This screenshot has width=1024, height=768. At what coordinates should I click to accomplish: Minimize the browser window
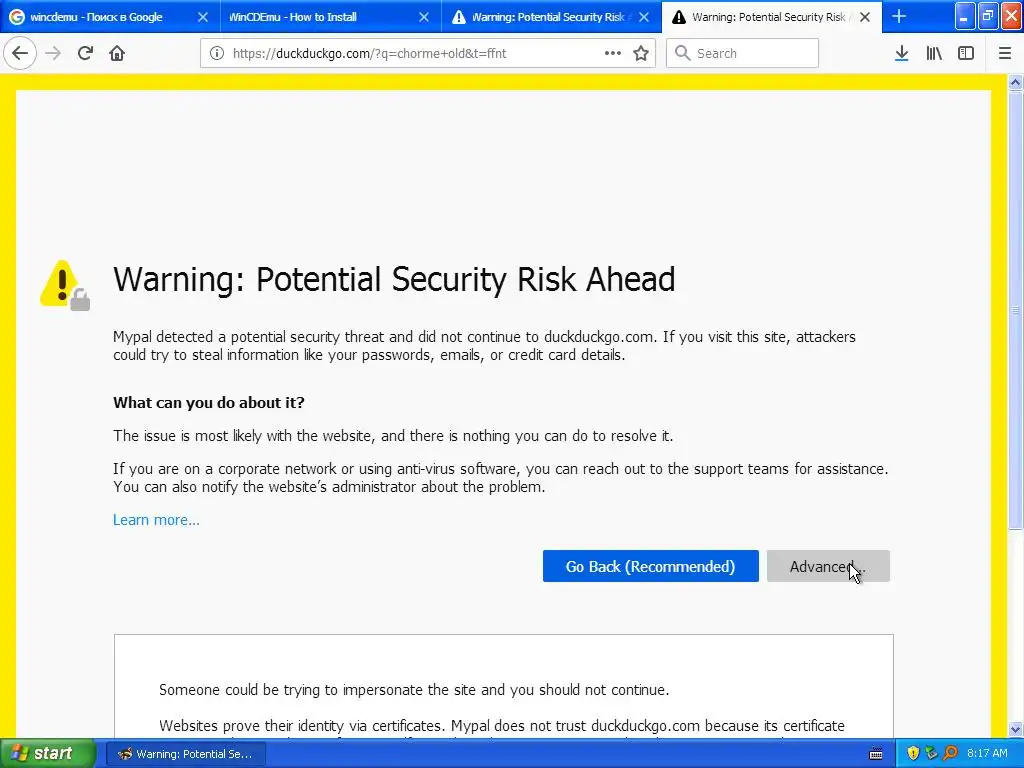coord(965,16)
